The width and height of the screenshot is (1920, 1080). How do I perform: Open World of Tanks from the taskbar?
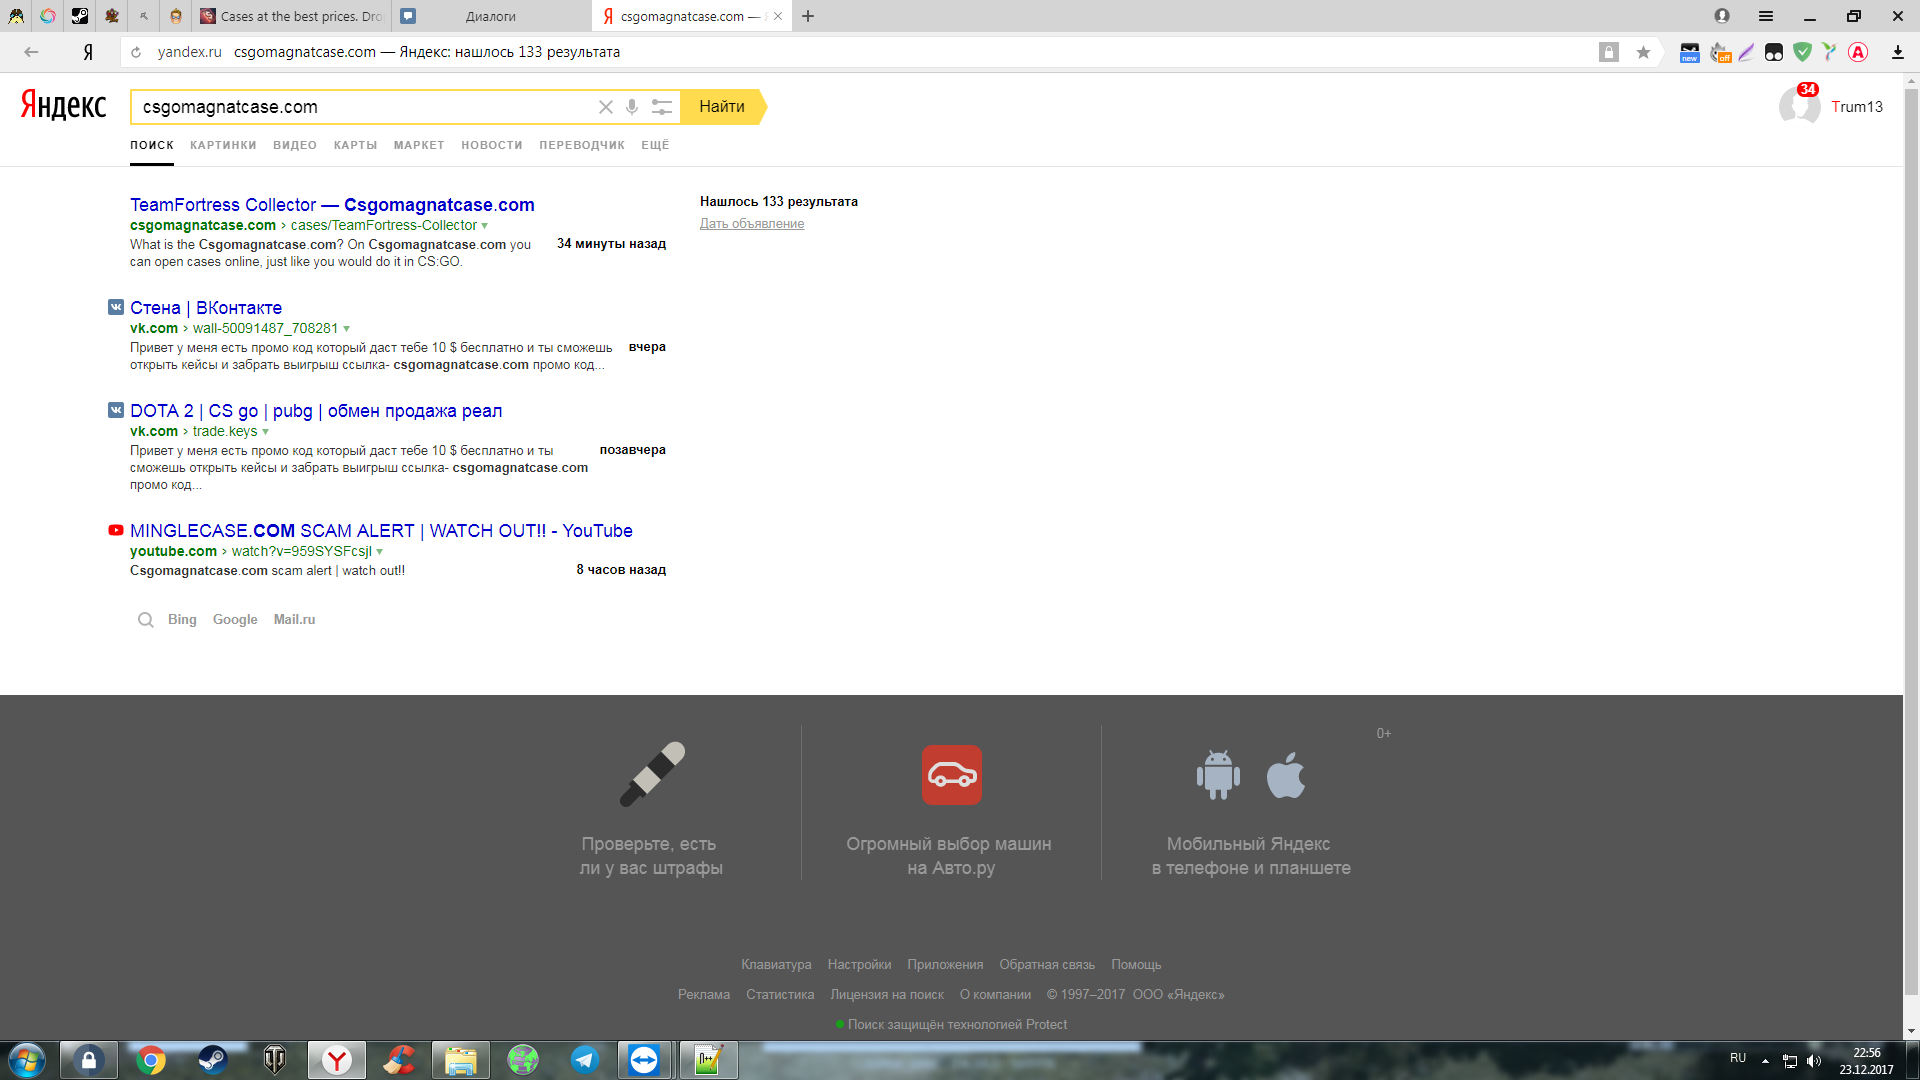pos(274,1060)
